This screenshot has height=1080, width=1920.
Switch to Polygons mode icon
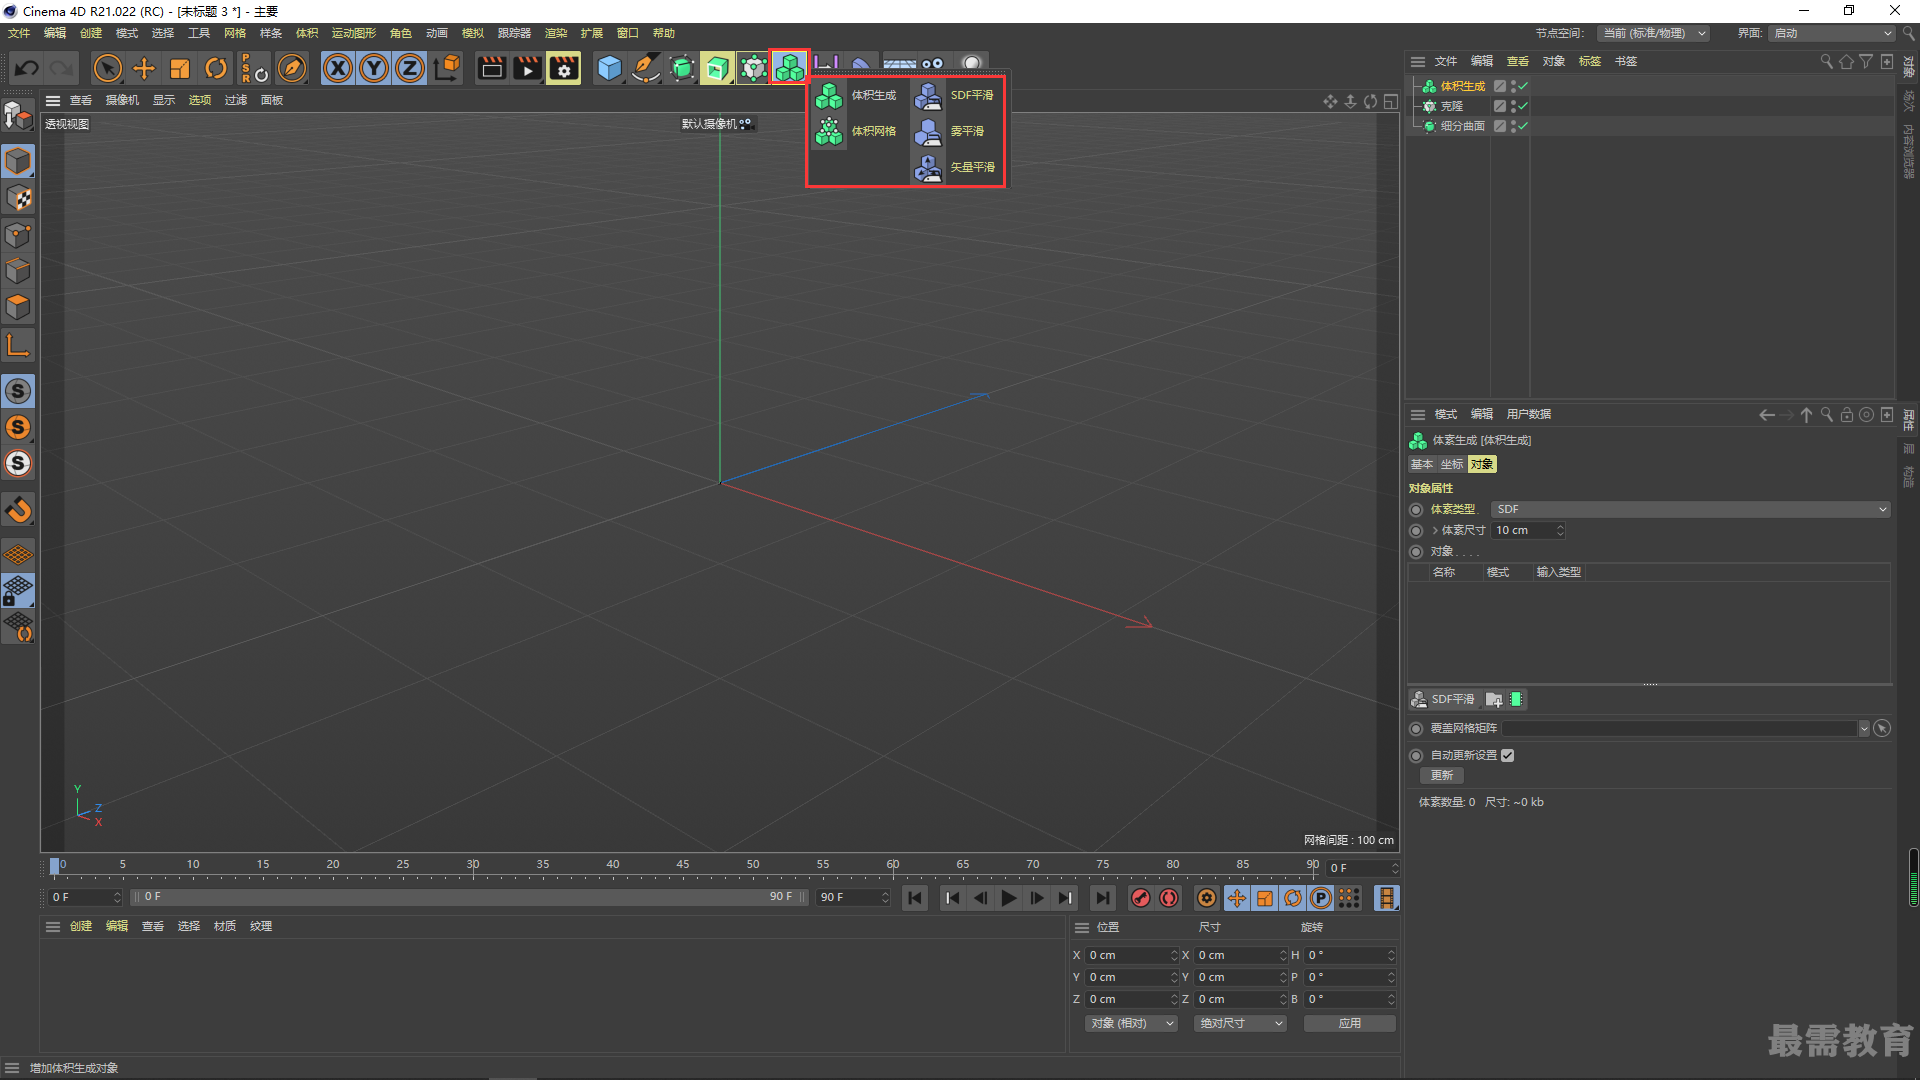pos(18,307)
